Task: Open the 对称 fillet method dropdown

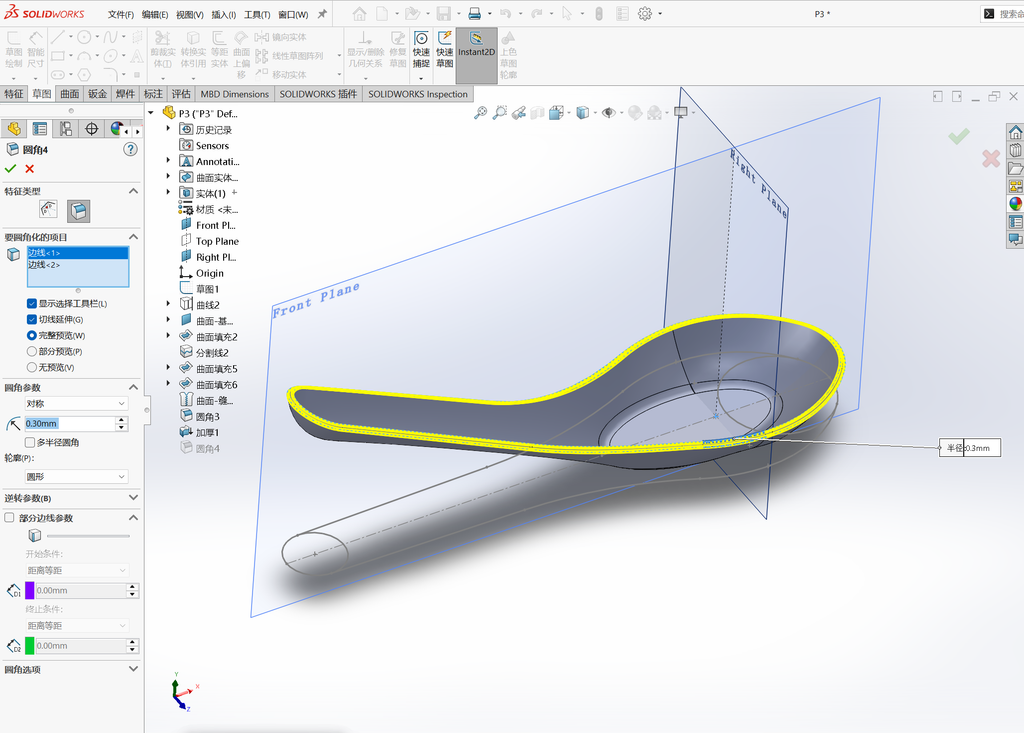Action: click(x=76, y=404)
